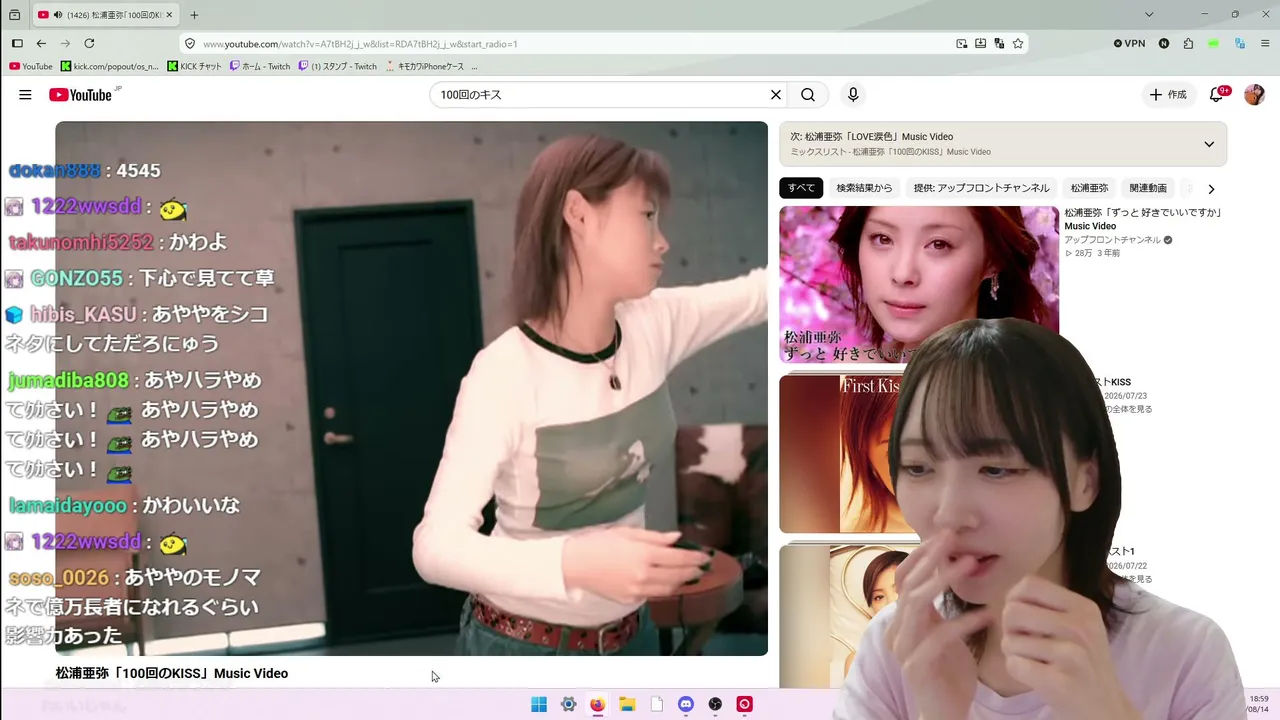Open a new browser tab
Viewport: 1280px width, 720px height.
(194, 15)
